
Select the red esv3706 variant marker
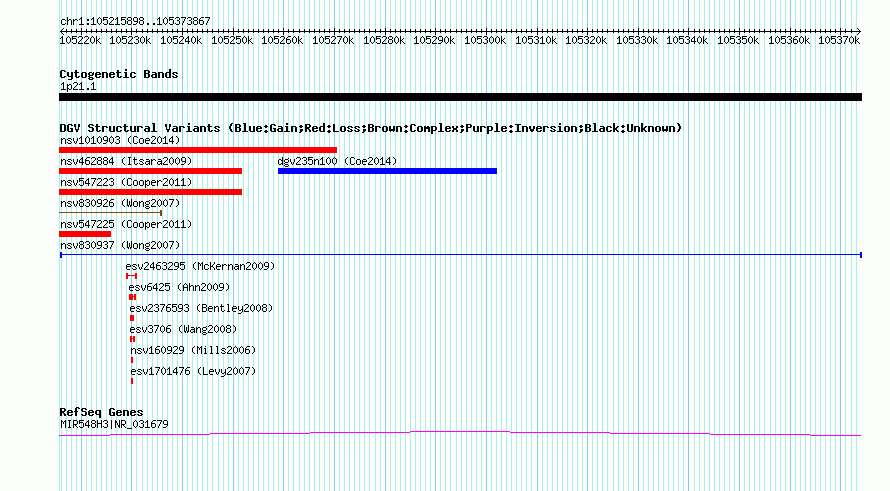(132, 339)
